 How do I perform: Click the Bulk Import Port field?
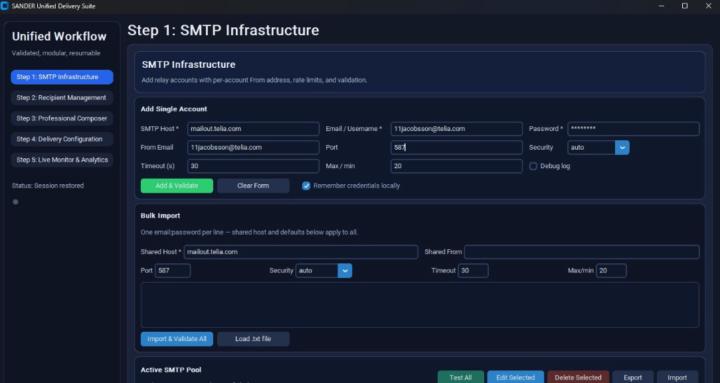173,271
